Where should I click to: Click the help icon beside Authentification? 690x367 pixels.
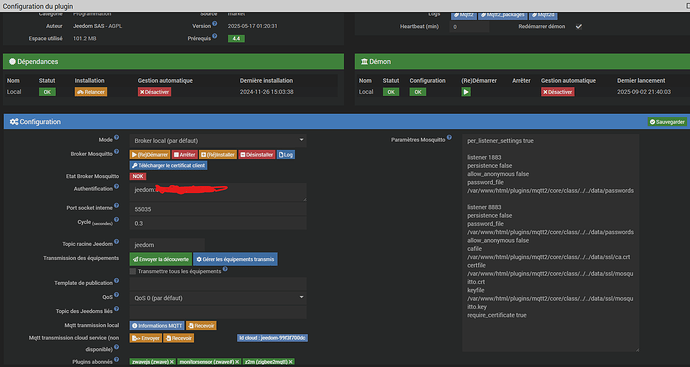pos(117,186)
